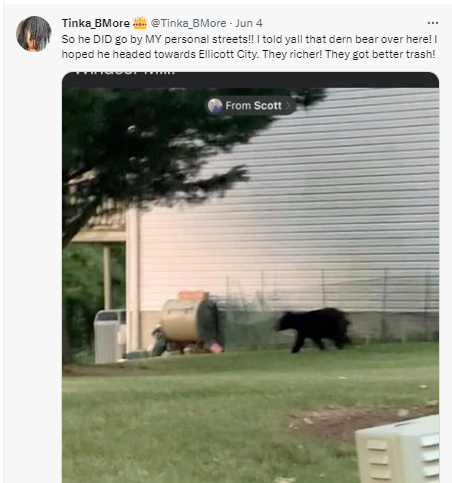Open the tweet via the 'Jun 4' timestamp
This screenshot has width=452, height=483.
click(249, 23)
